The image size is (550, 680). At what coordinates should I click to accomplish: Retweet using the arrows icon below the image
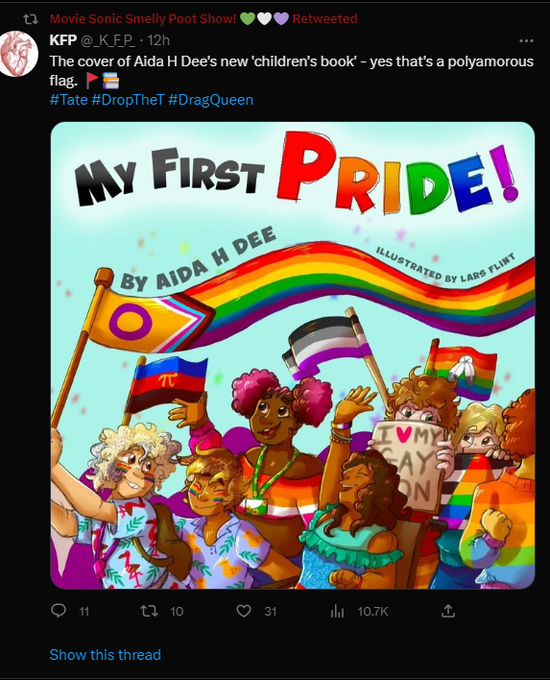tap(149, 611)
